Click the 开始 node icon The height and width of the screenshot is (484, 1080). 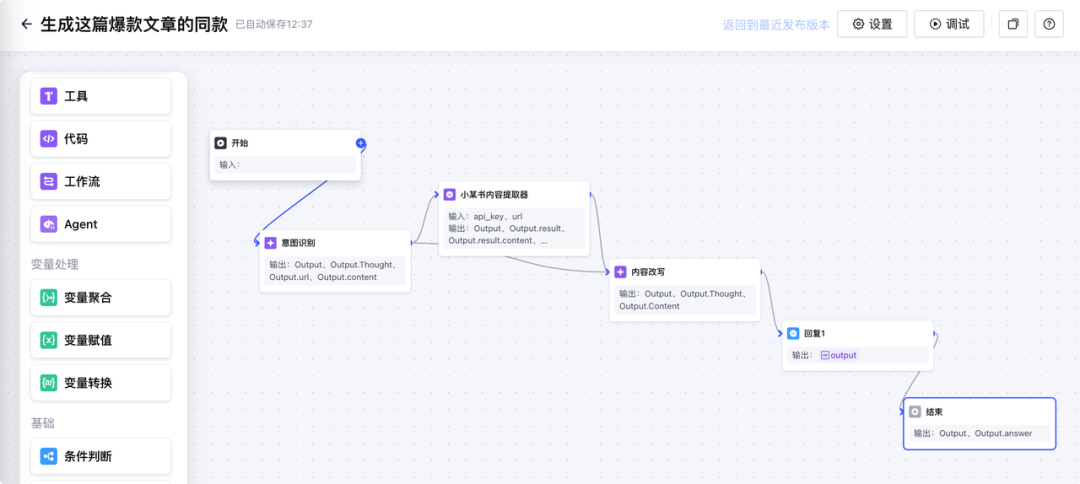[x=221, y=143]
